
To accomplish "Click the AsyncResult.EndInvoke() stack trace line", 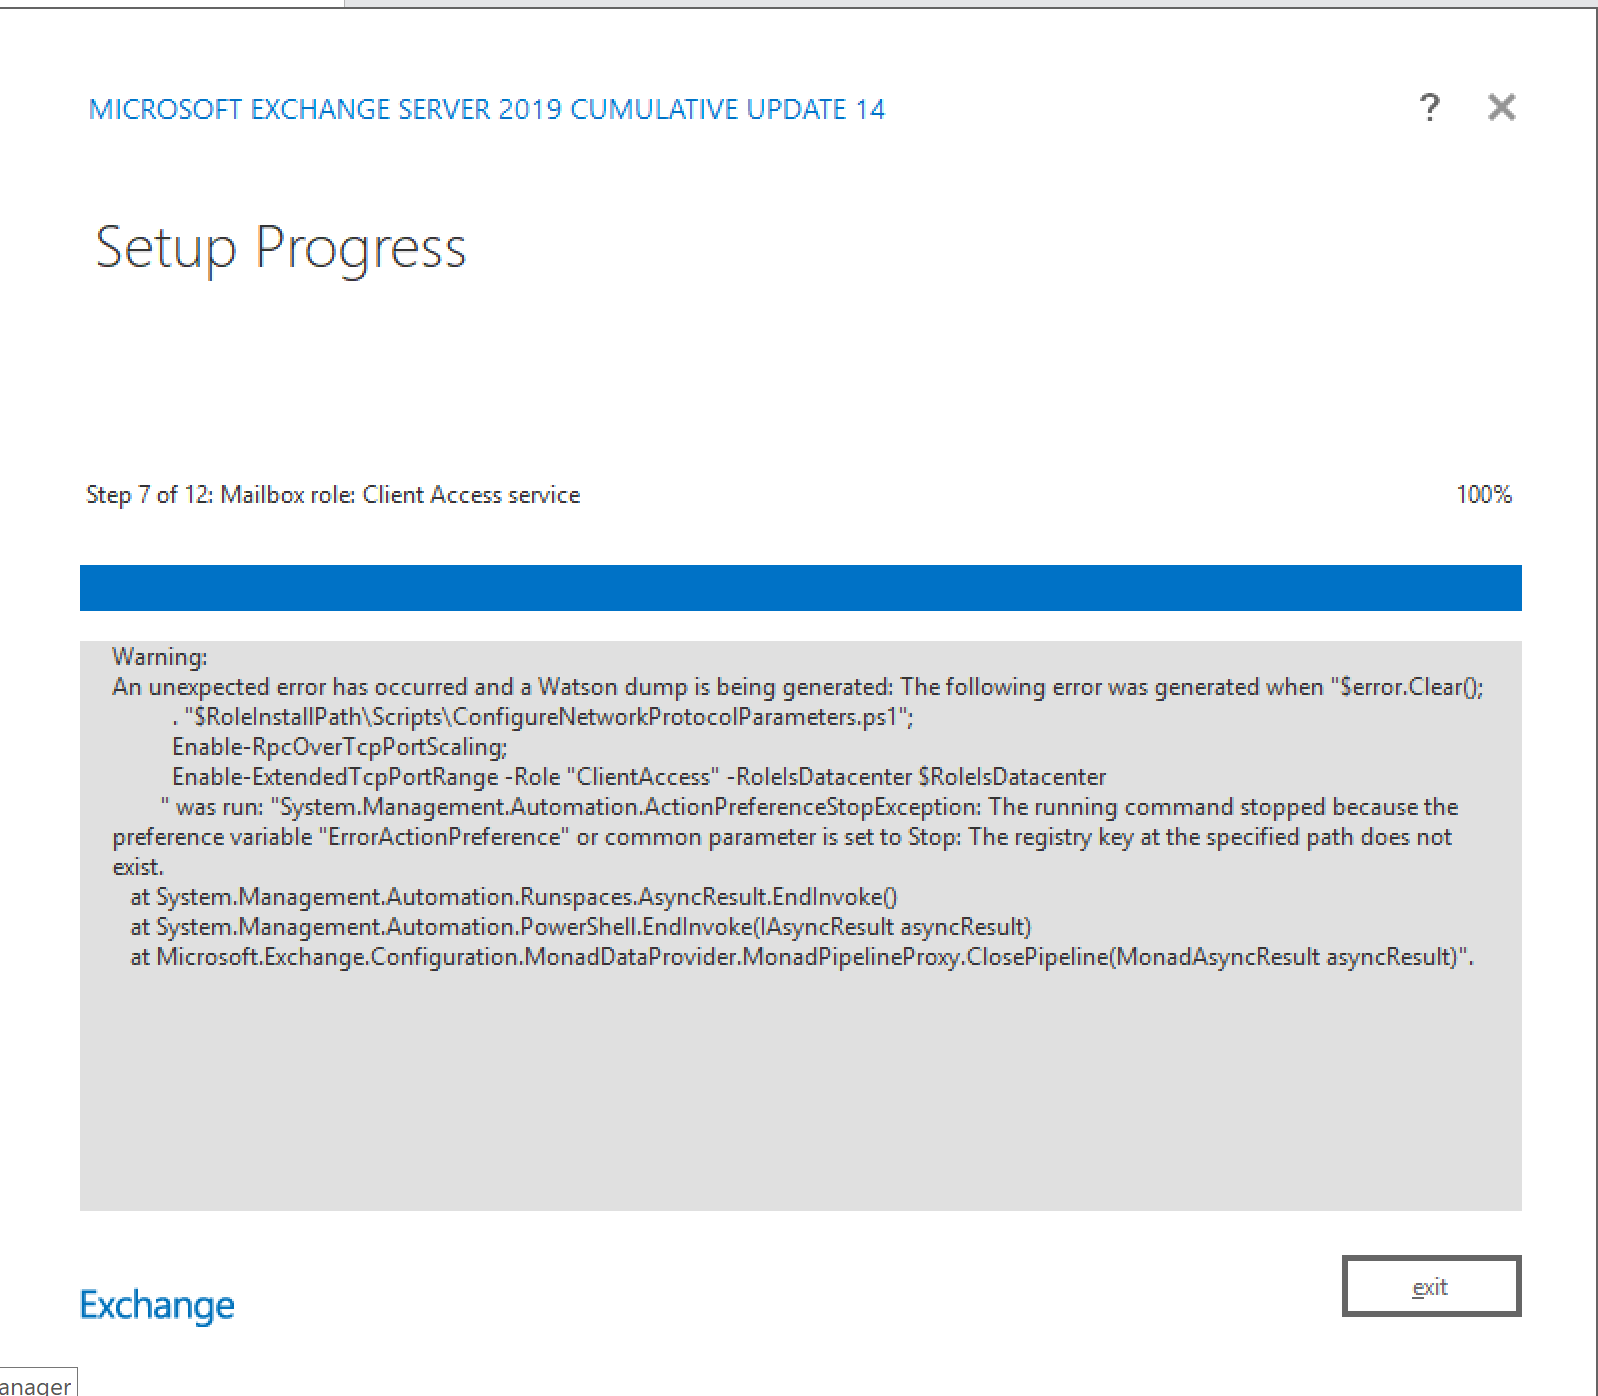I will (x=514, y=897).
